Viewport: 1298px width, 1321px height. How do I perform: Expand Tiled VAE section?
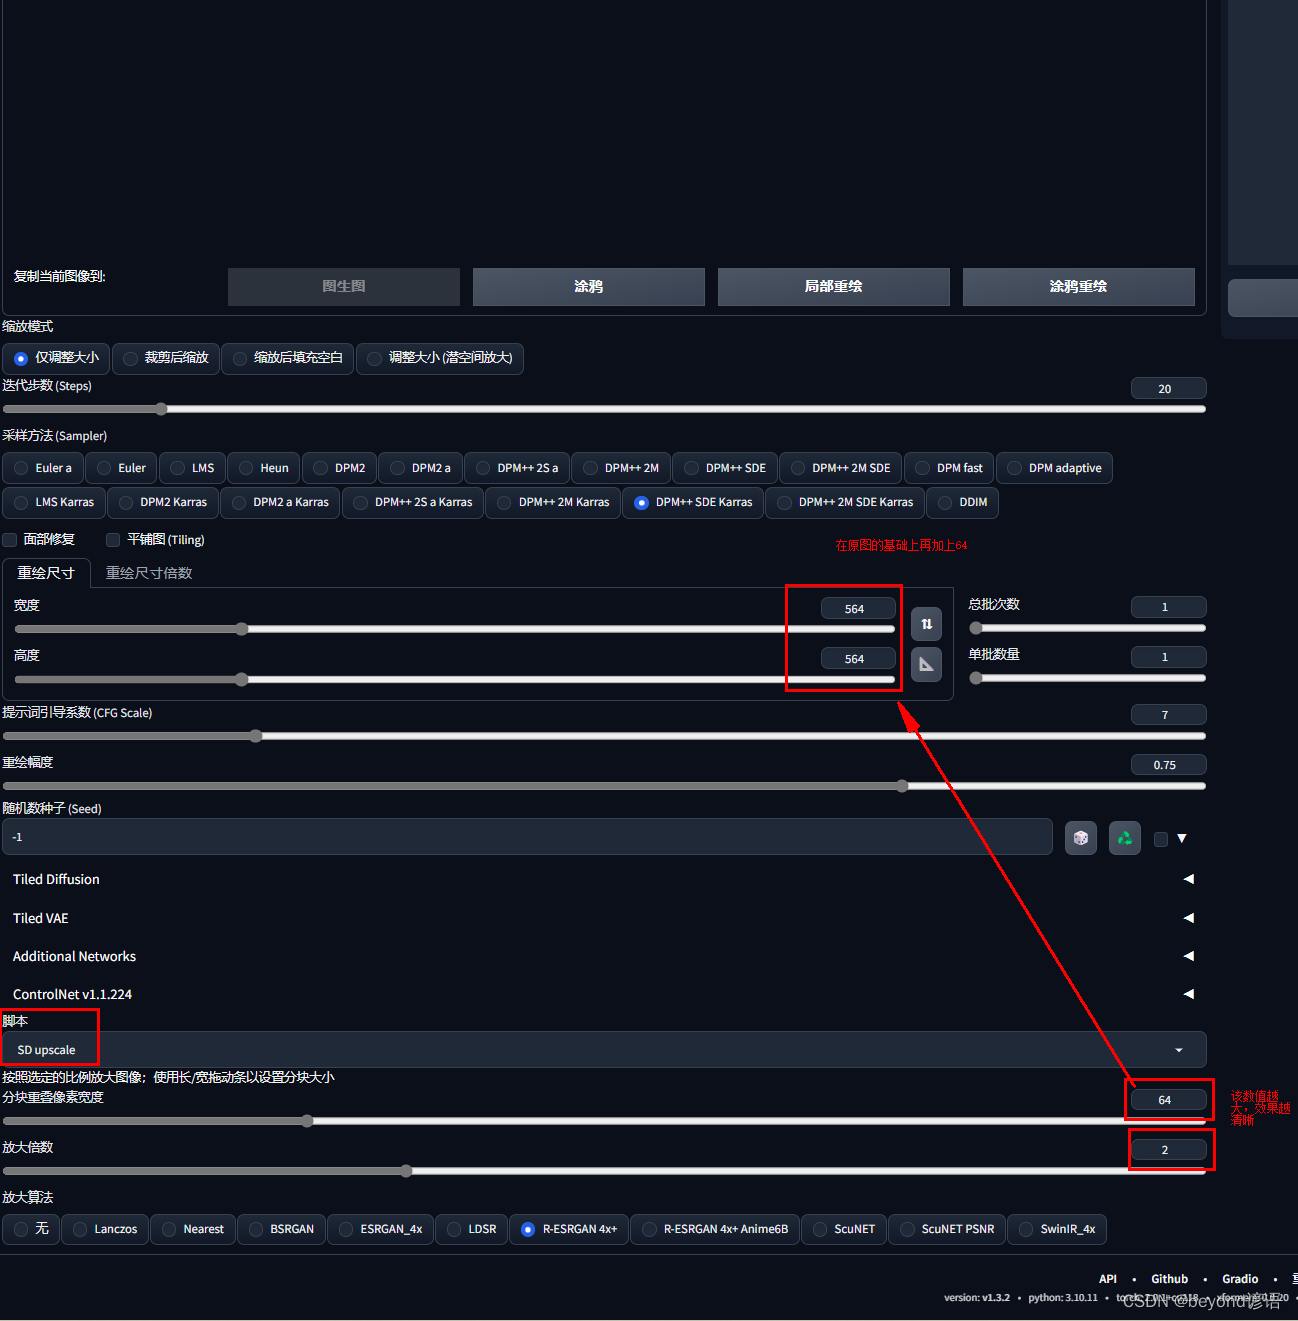[x=603, y=918]
